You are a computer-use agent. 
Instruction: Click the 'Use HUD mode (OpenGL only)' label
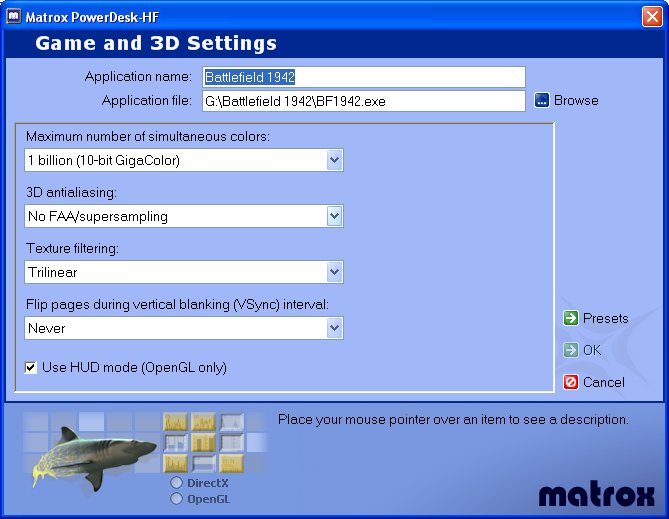(x=134, y=367)
